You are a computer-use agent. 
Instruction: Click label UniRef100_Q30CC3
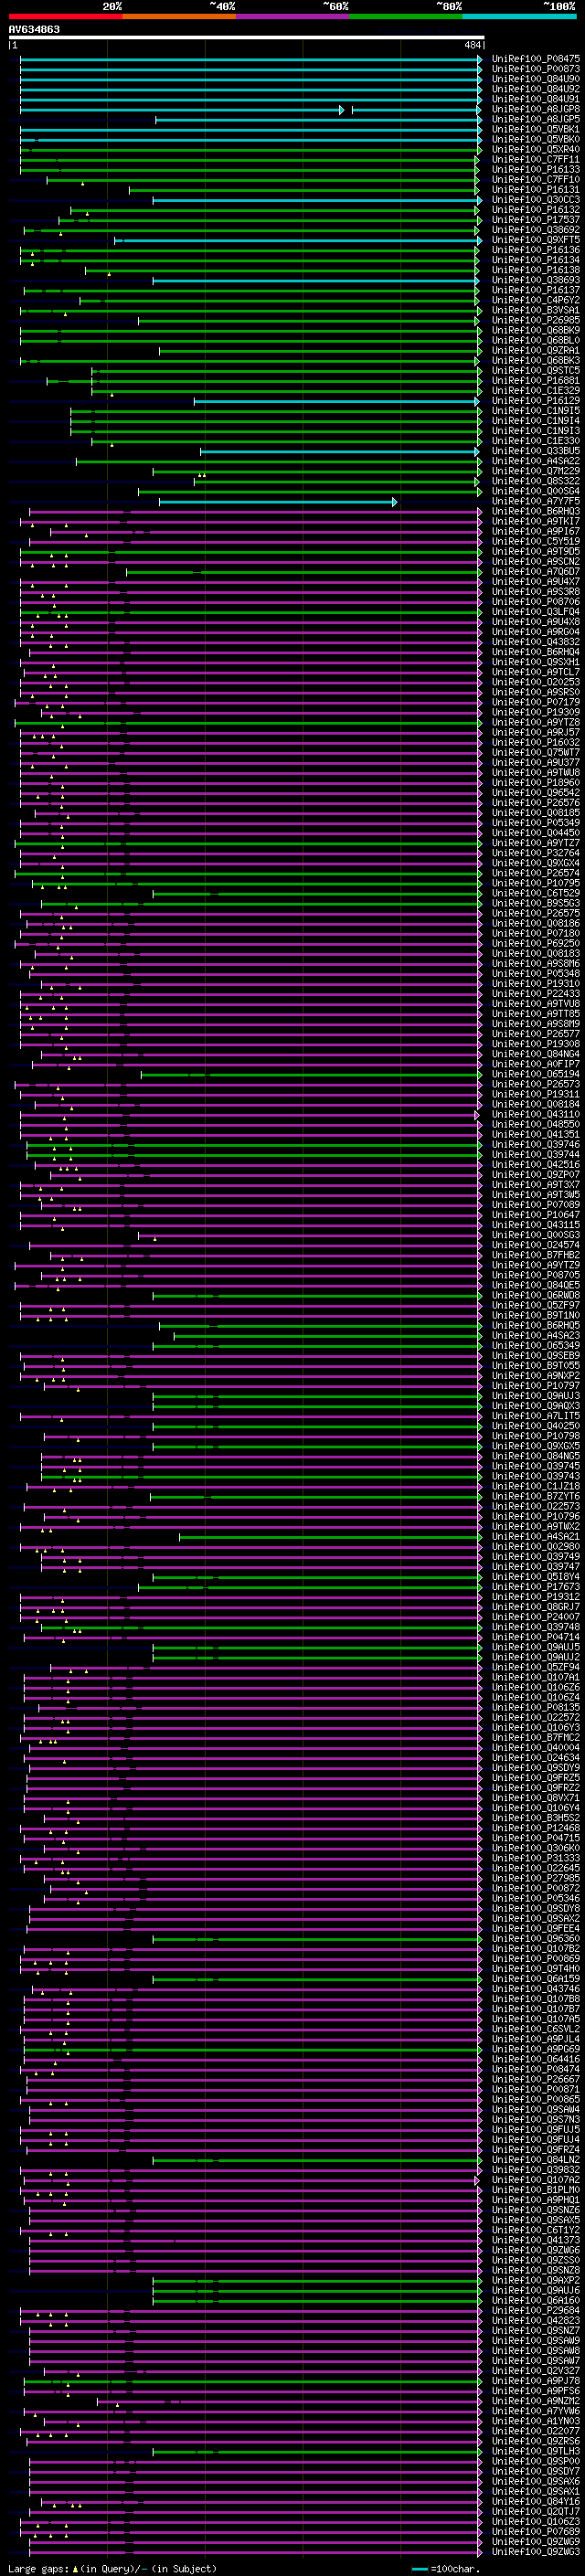point(536,200)
